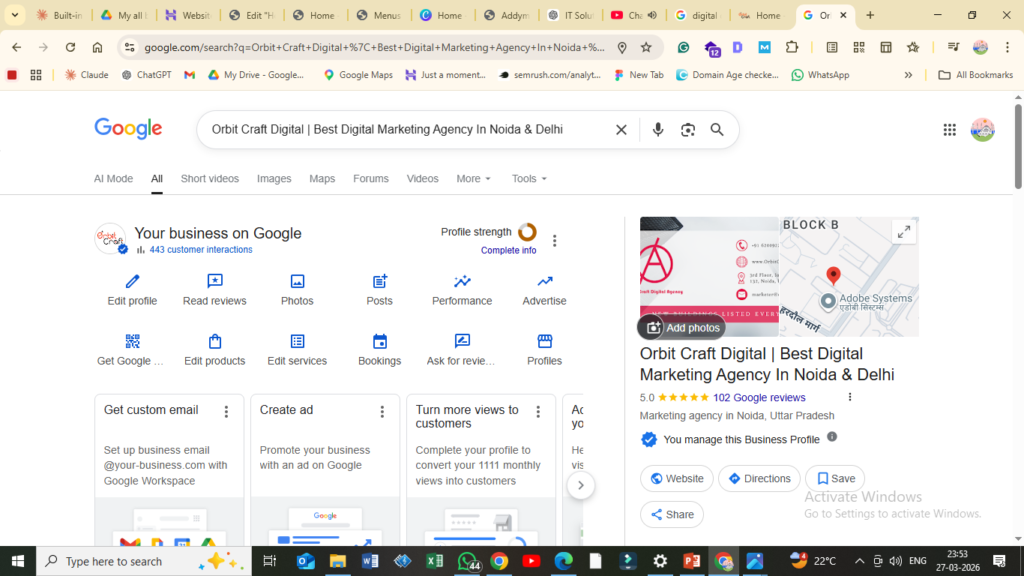The height and width of the screenshot is (576, 1024).
Task: Open the Performance insights icon
Action: [462, 282]
